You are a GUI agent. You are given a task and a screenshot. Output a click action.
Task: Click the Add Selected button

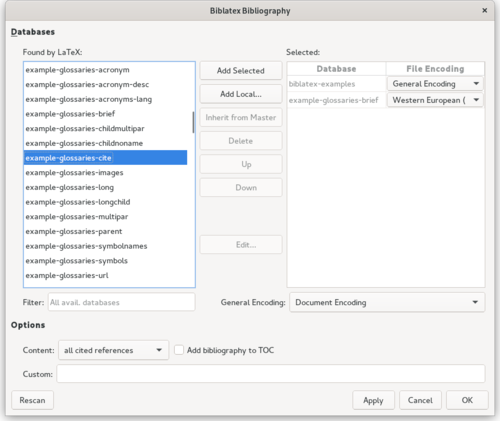[x=241, y=71]
